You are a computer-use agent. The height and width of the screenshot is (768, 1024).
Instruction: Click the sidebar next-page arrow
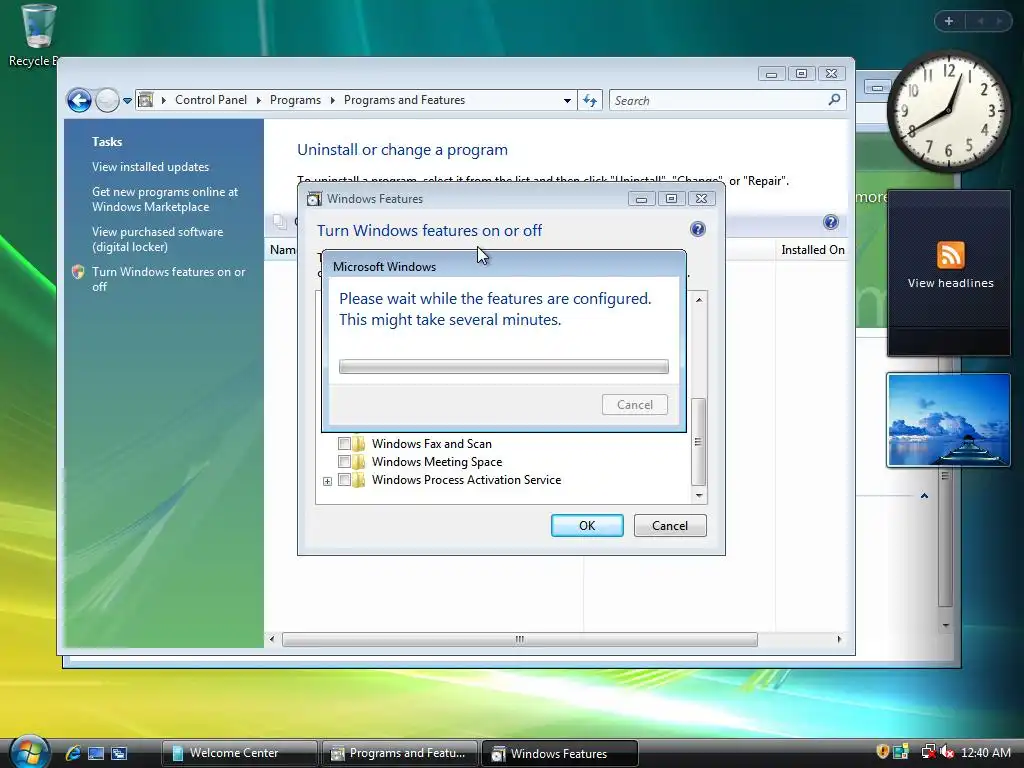[999, 21]
